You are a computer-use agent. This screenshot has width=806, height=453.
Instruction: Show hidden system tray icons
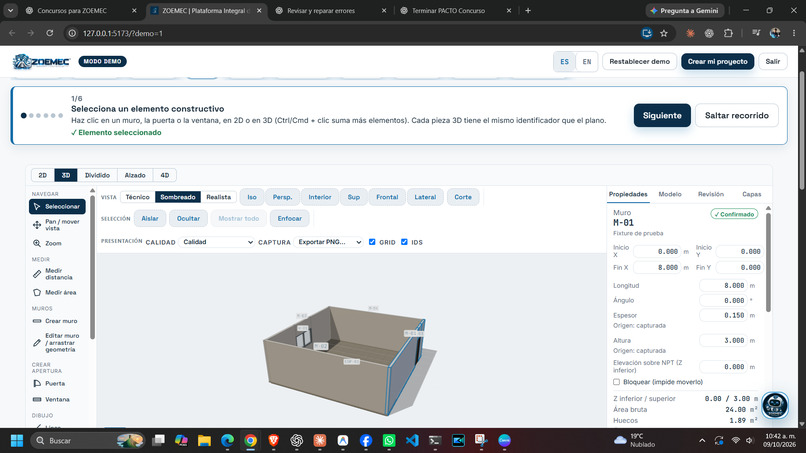pos(702,441)
